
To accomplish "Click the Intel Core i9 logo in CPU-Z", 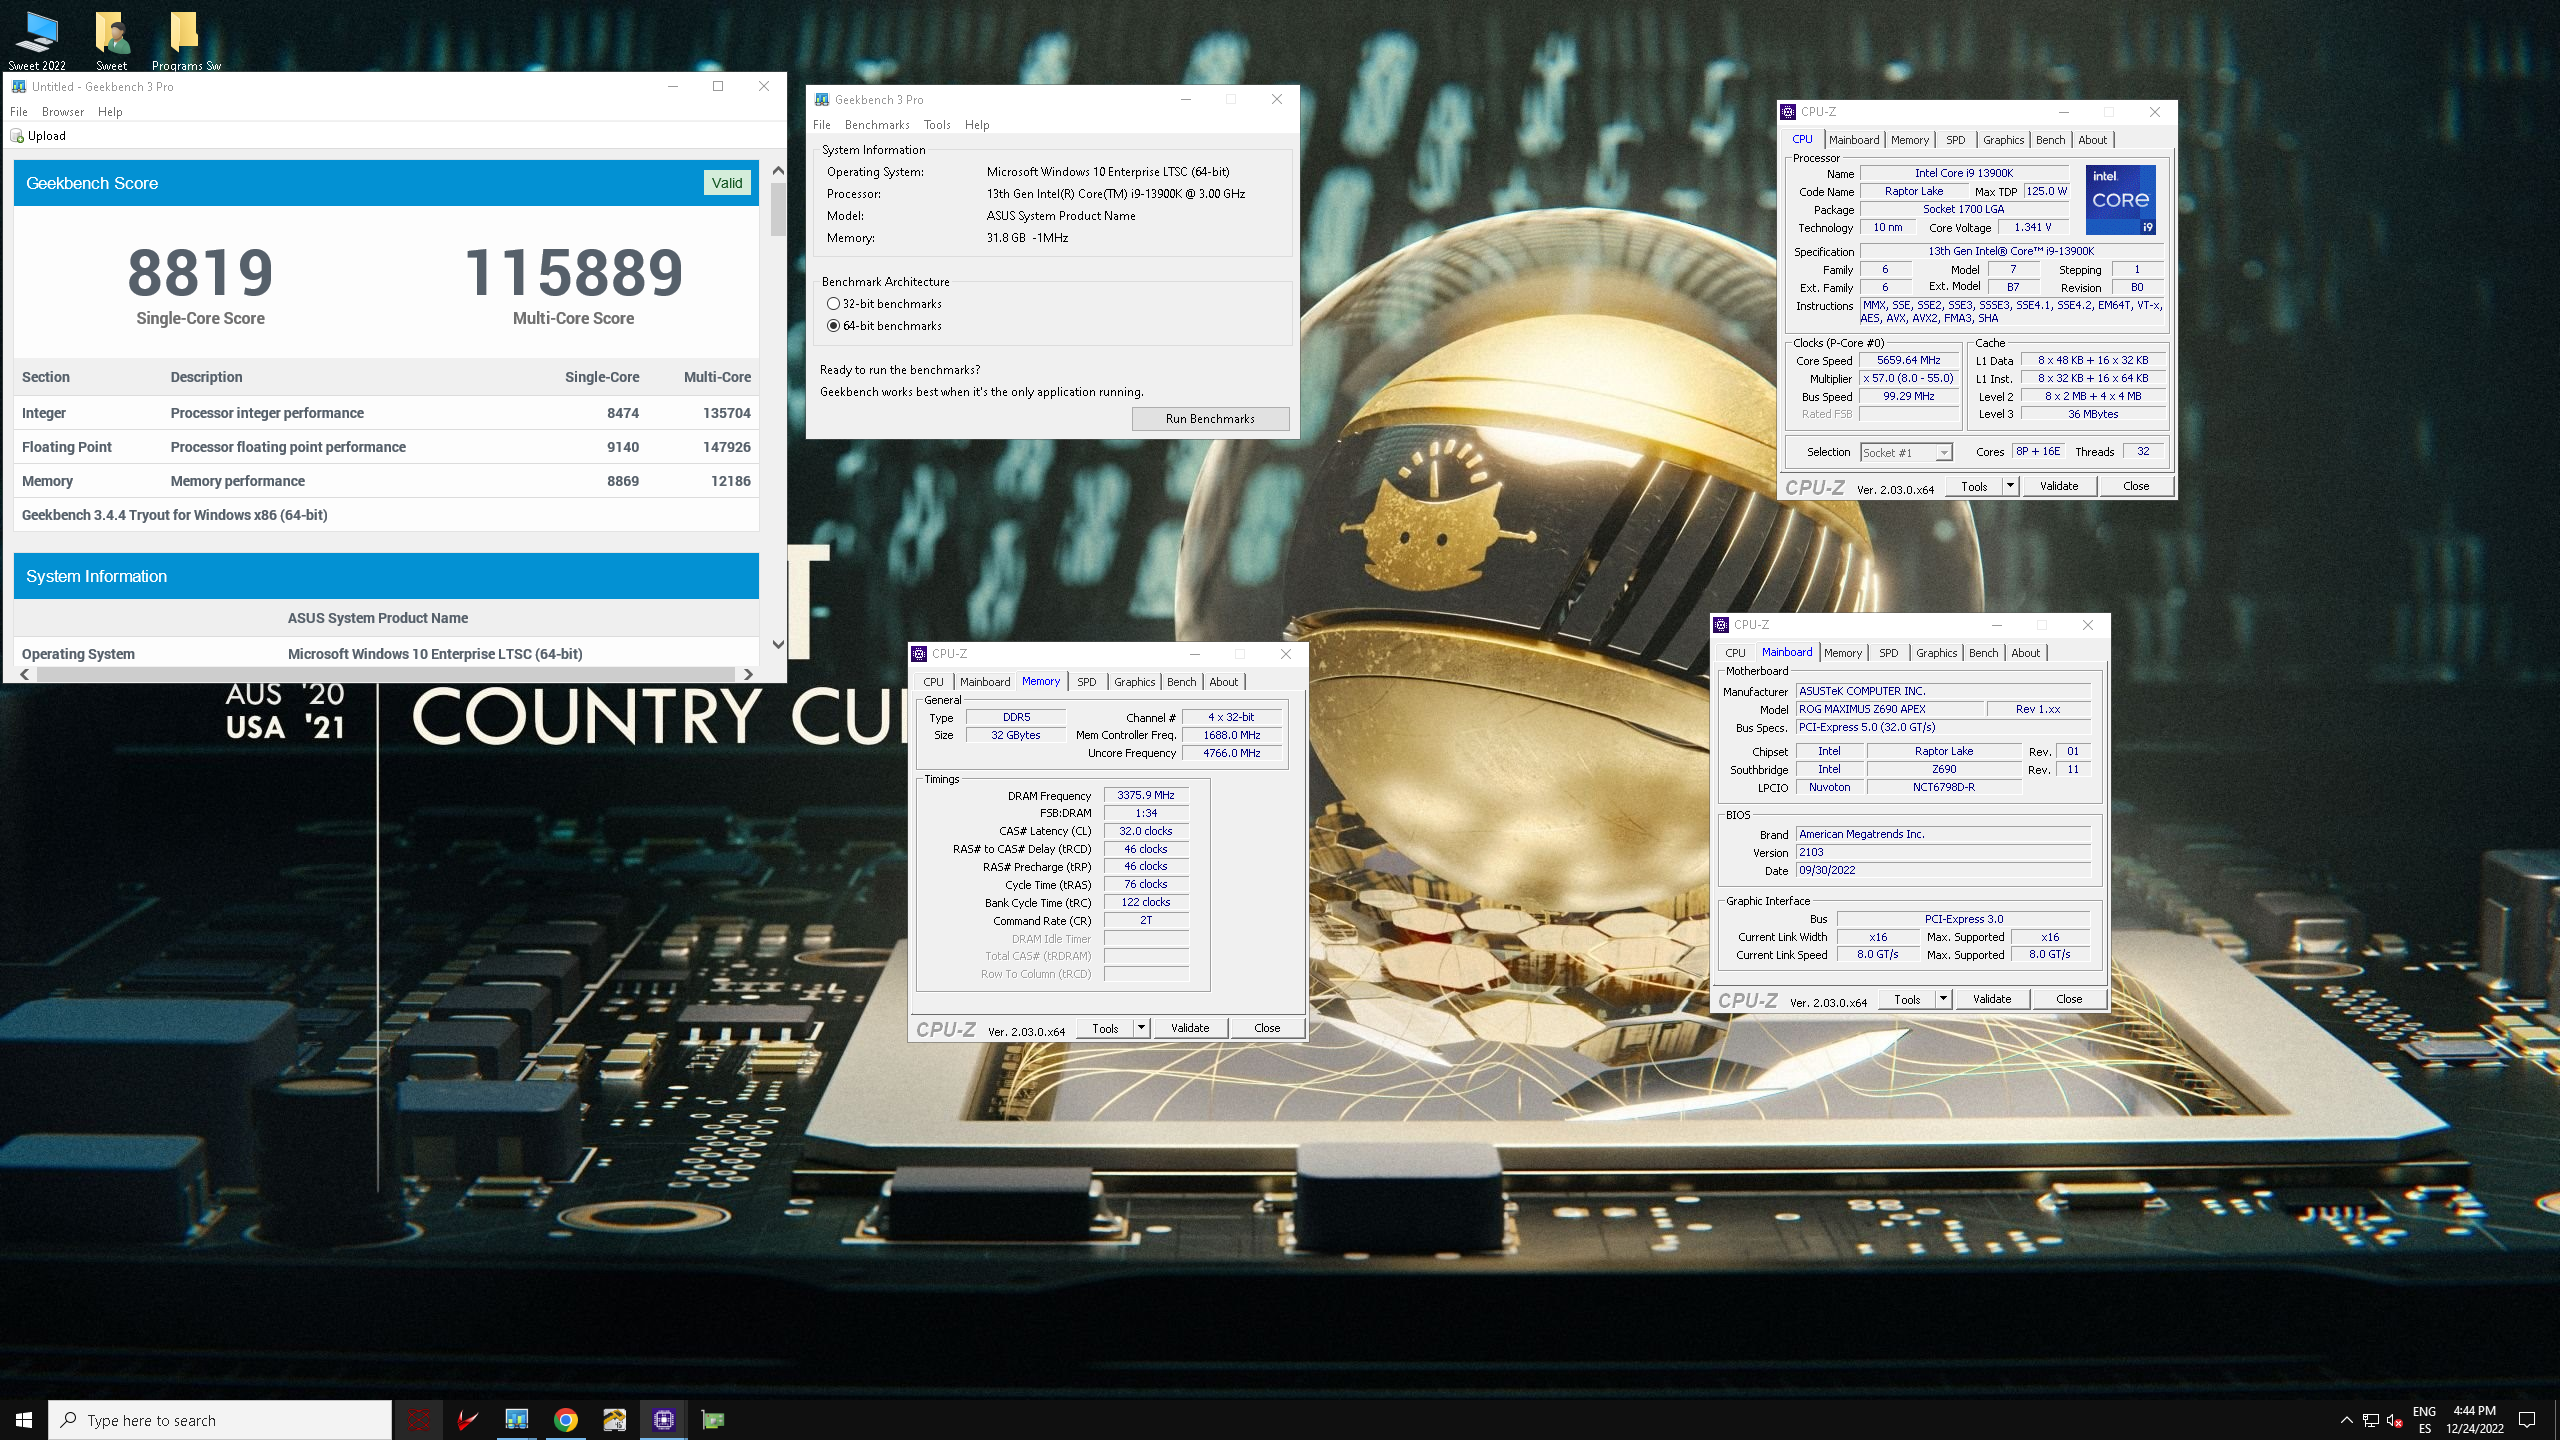I will [x=2120, y=200].
